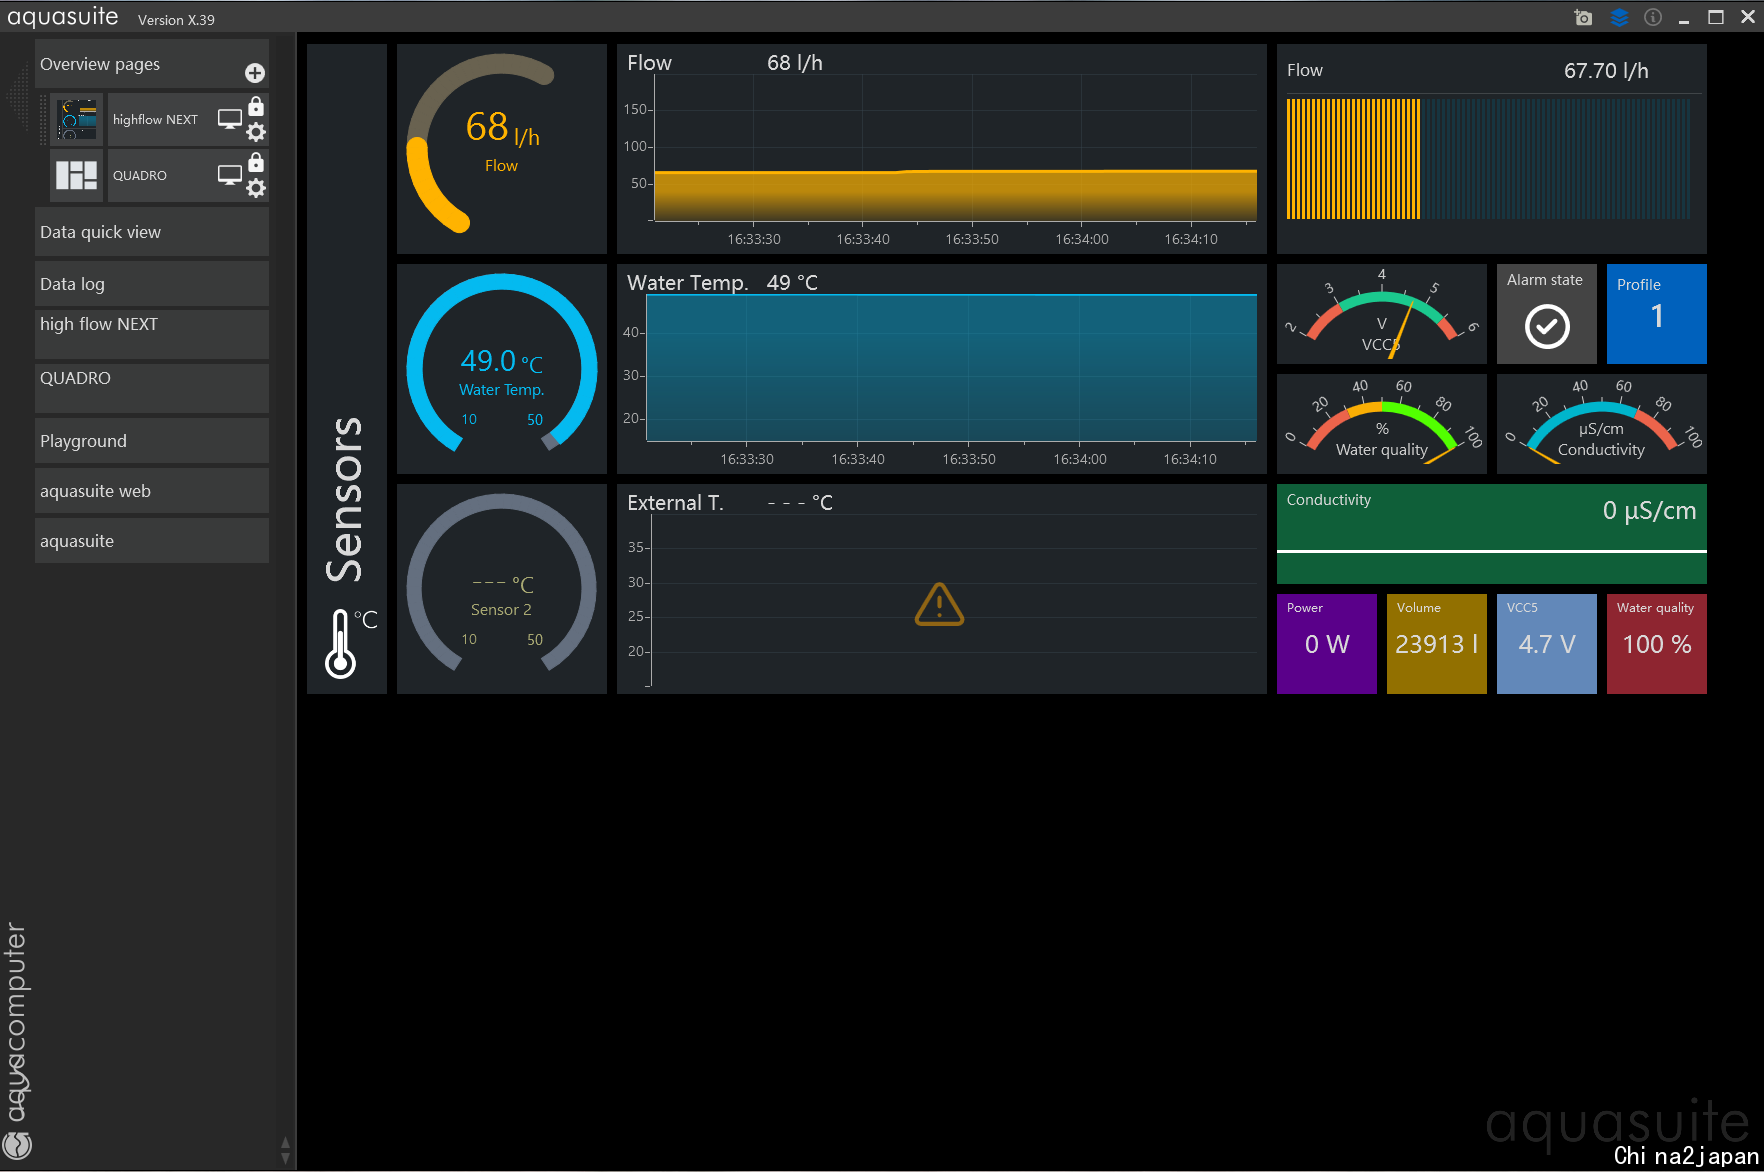Toggle desktop mode for QUADRO page

click(x=230, y=175)
